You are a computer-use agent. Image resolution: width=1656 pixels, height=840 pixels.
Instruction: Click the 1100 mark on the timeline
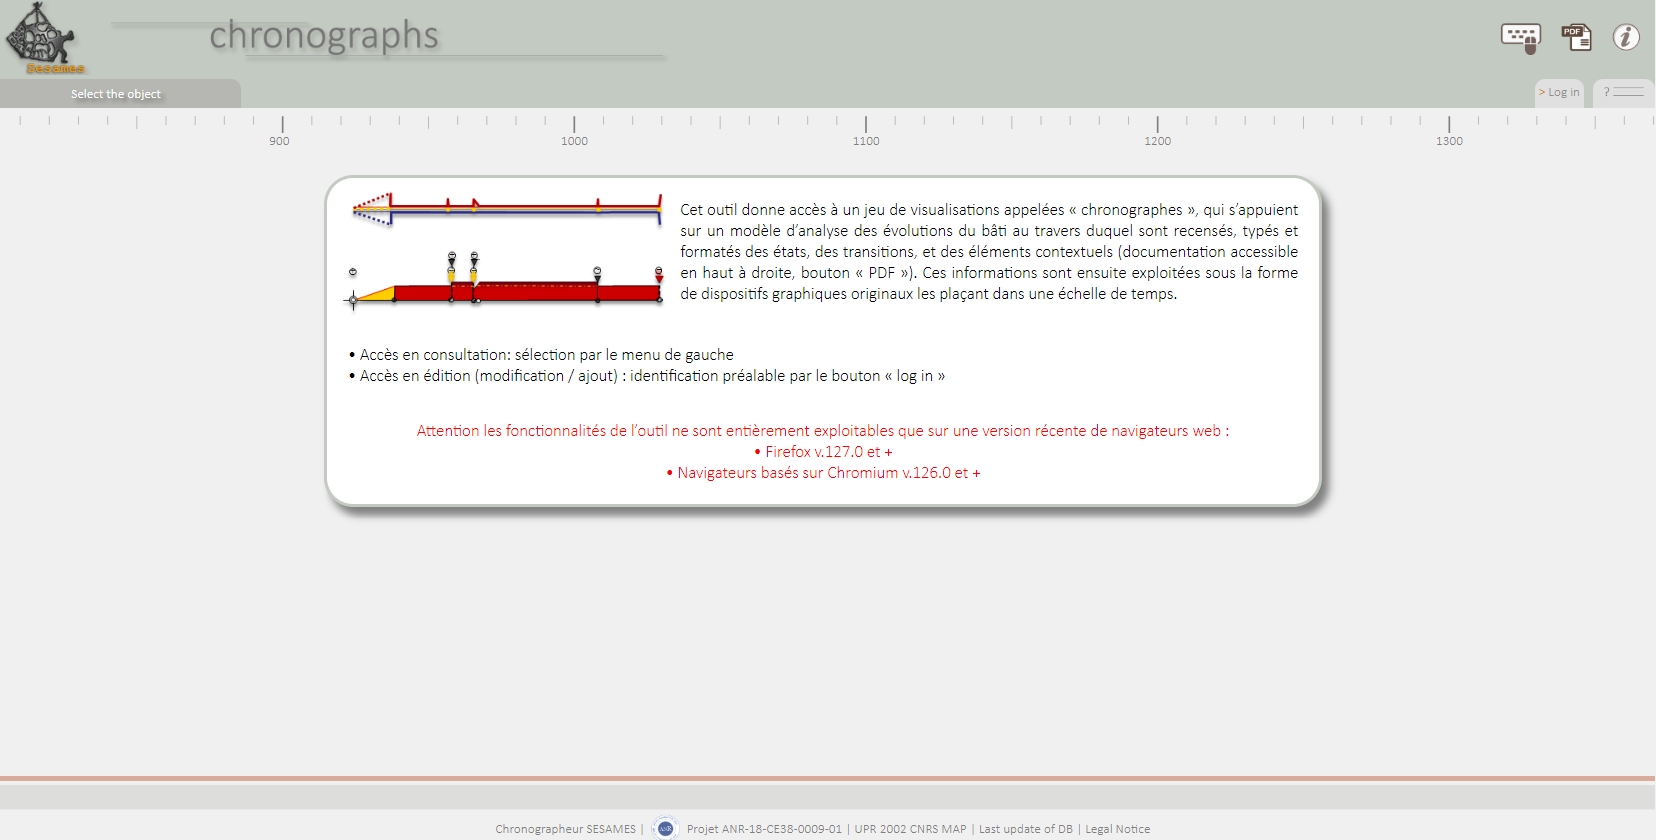[866, 141]
